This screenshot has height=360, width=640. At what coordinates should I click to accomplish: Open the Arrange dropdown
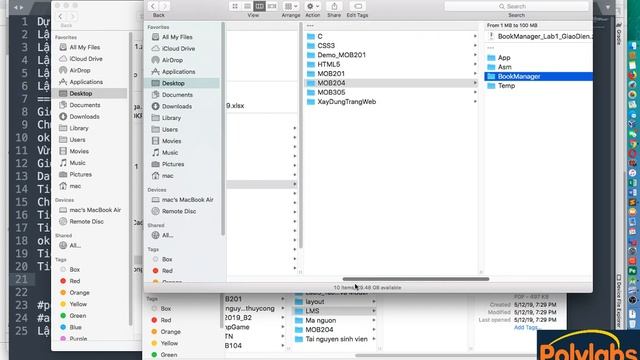[x=291, y=6]
